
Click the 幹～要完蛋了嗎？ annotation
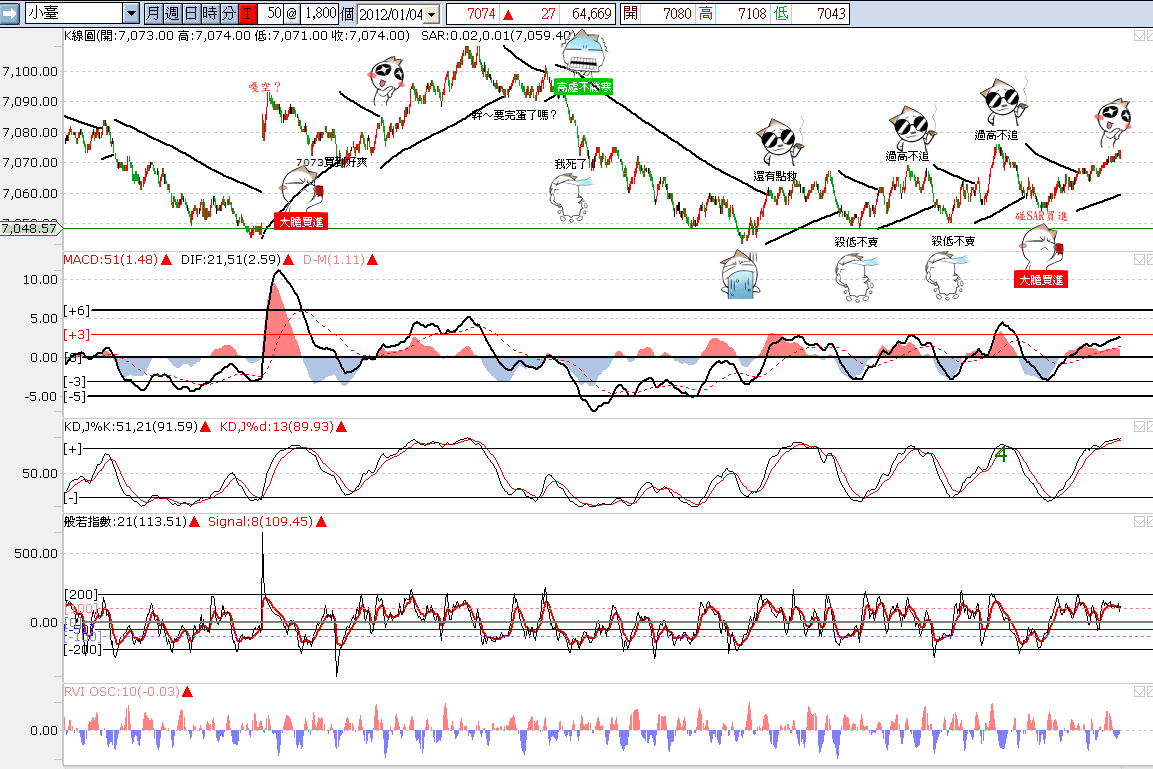[x=515, y=115]
